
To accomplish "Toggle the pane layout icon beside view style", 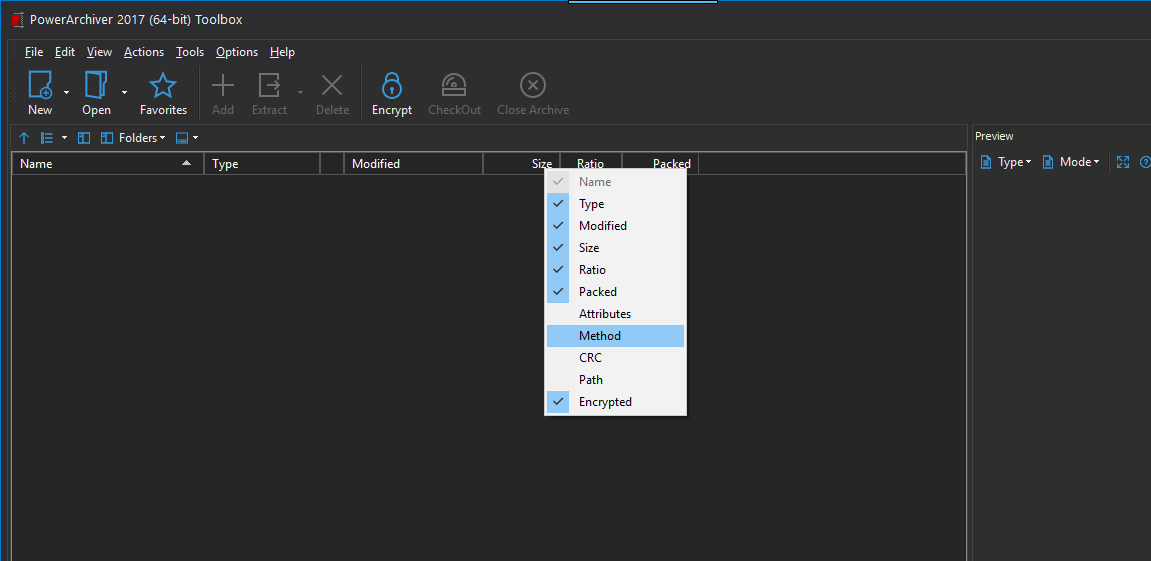I will (84, 138).
